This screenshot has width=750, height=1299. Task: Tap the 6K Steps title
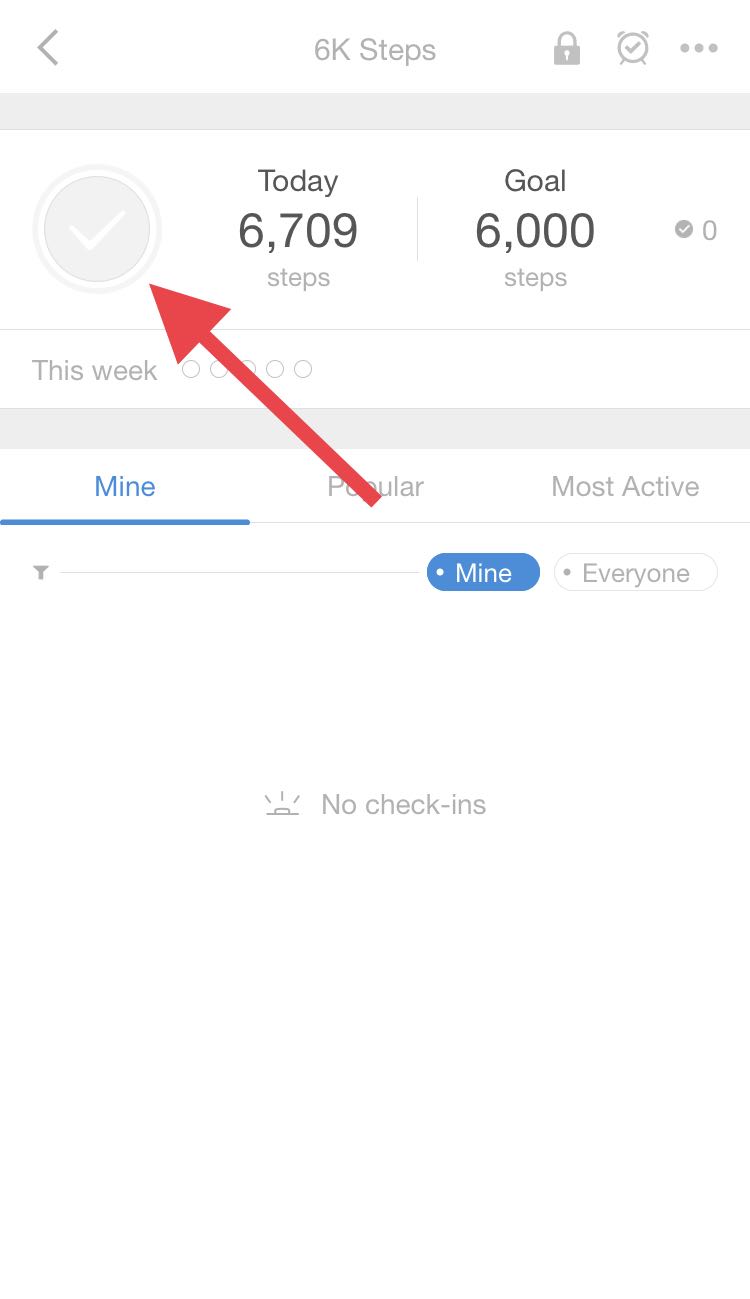point(375,50)
